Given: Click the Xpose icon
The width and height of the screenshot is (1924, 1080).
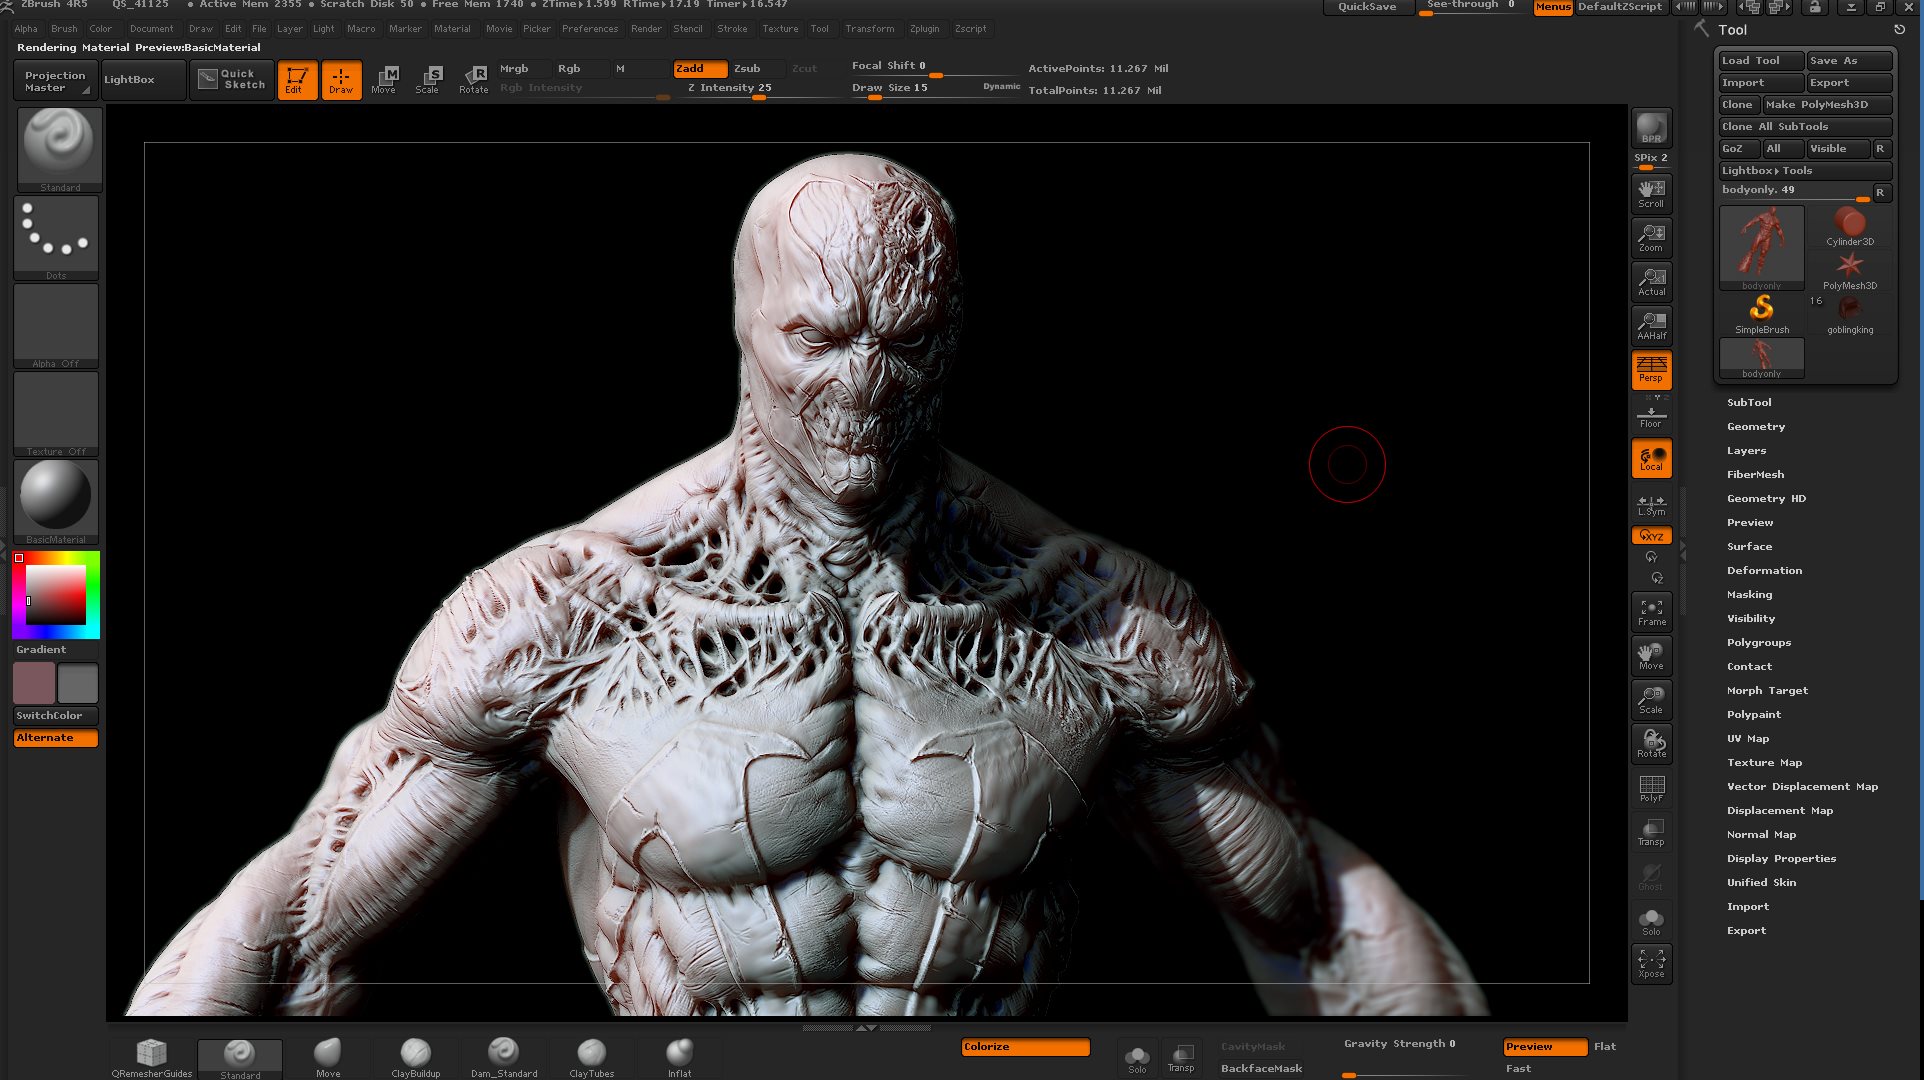Looking at the screenshot, I should point(1651,964).
